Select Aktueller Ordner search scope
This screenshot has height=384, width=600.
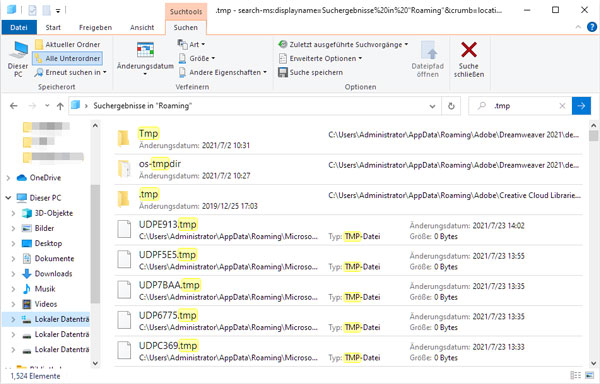pos(68,44)
